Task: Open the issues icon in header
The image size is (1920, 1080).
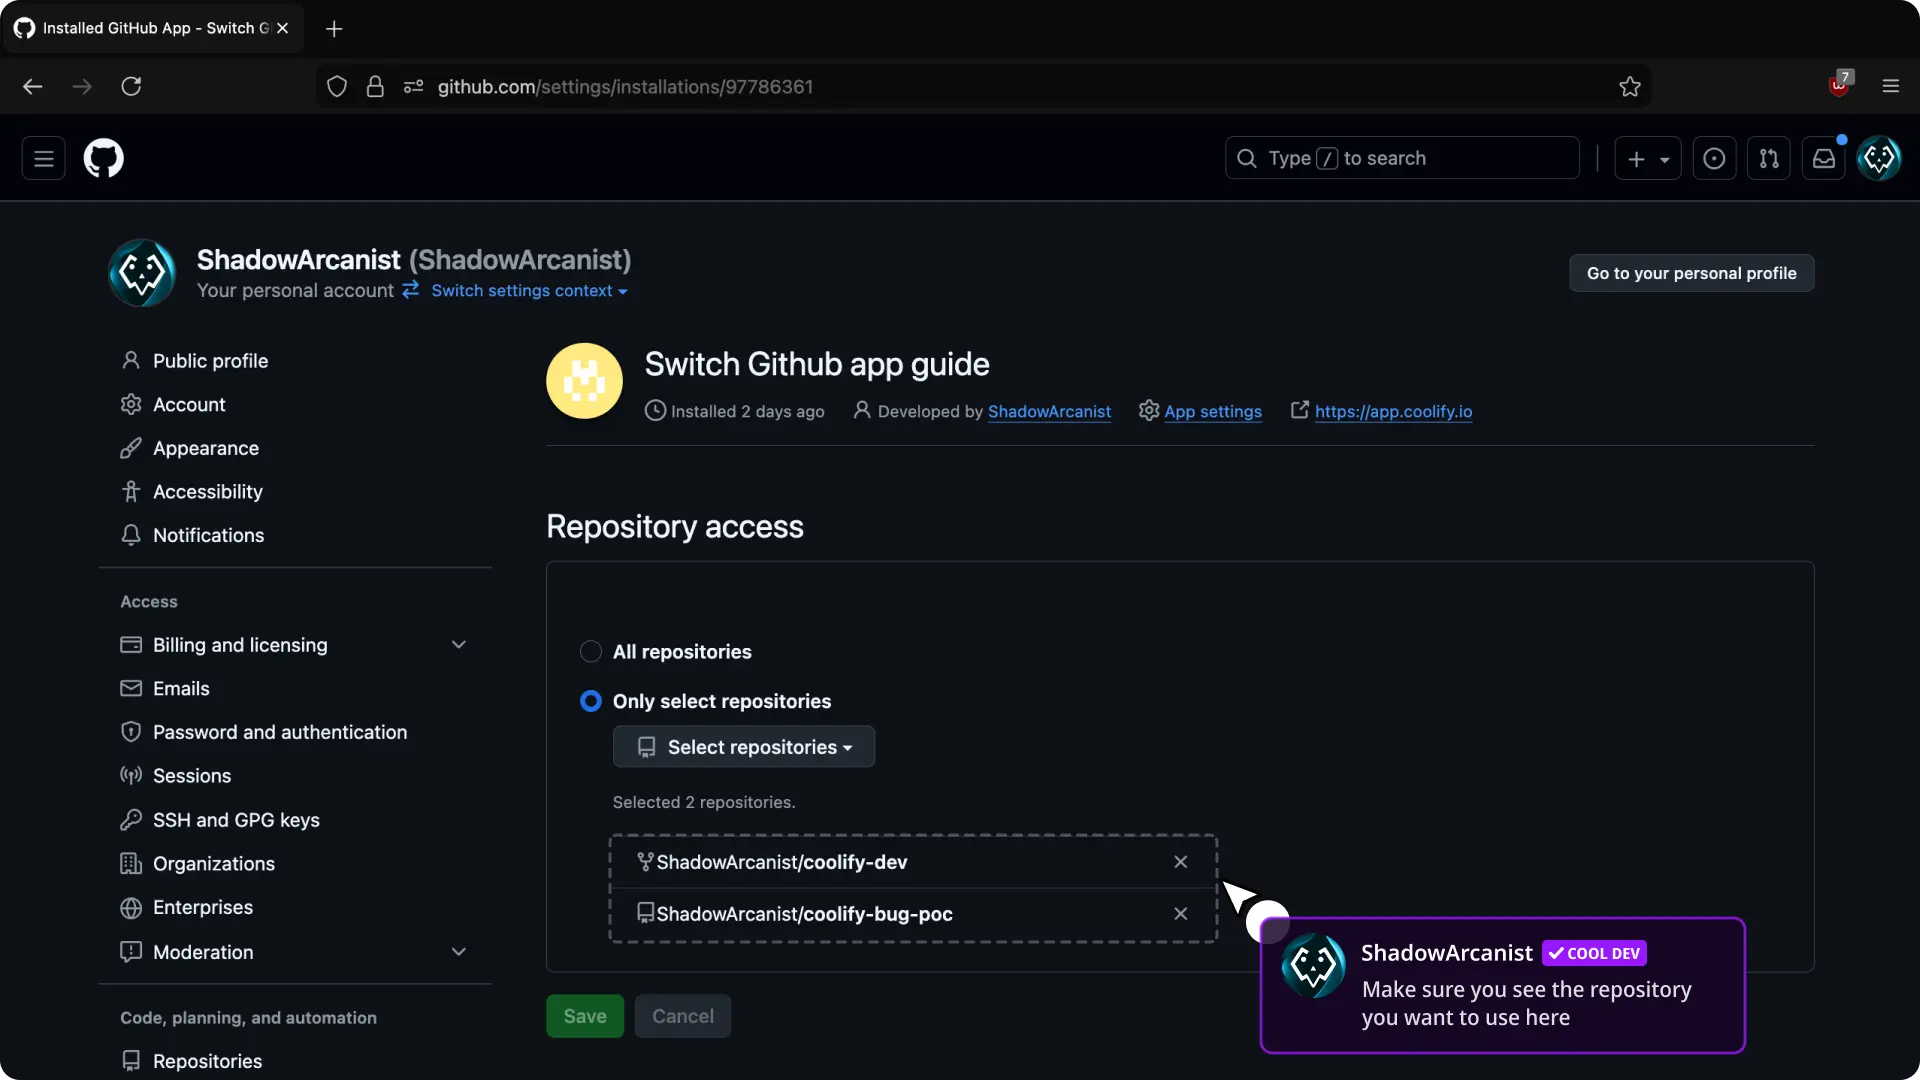Action: (x=1713, y=158)
